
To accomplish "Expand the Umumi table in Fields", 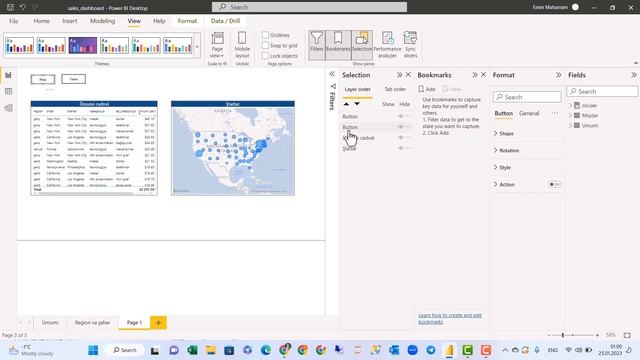I will 570,126.
